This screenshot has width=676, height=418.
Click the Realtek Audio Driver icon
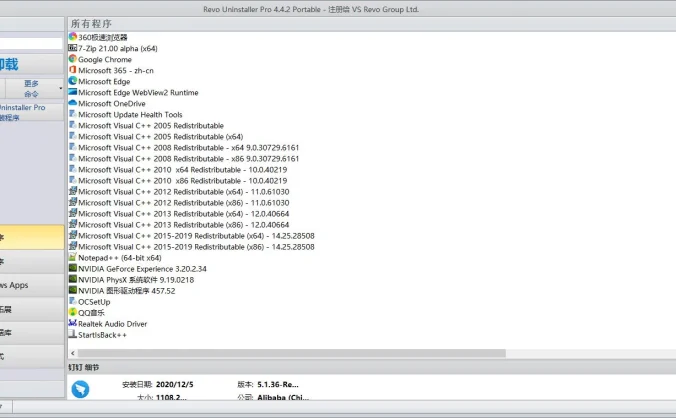[73, 323]
